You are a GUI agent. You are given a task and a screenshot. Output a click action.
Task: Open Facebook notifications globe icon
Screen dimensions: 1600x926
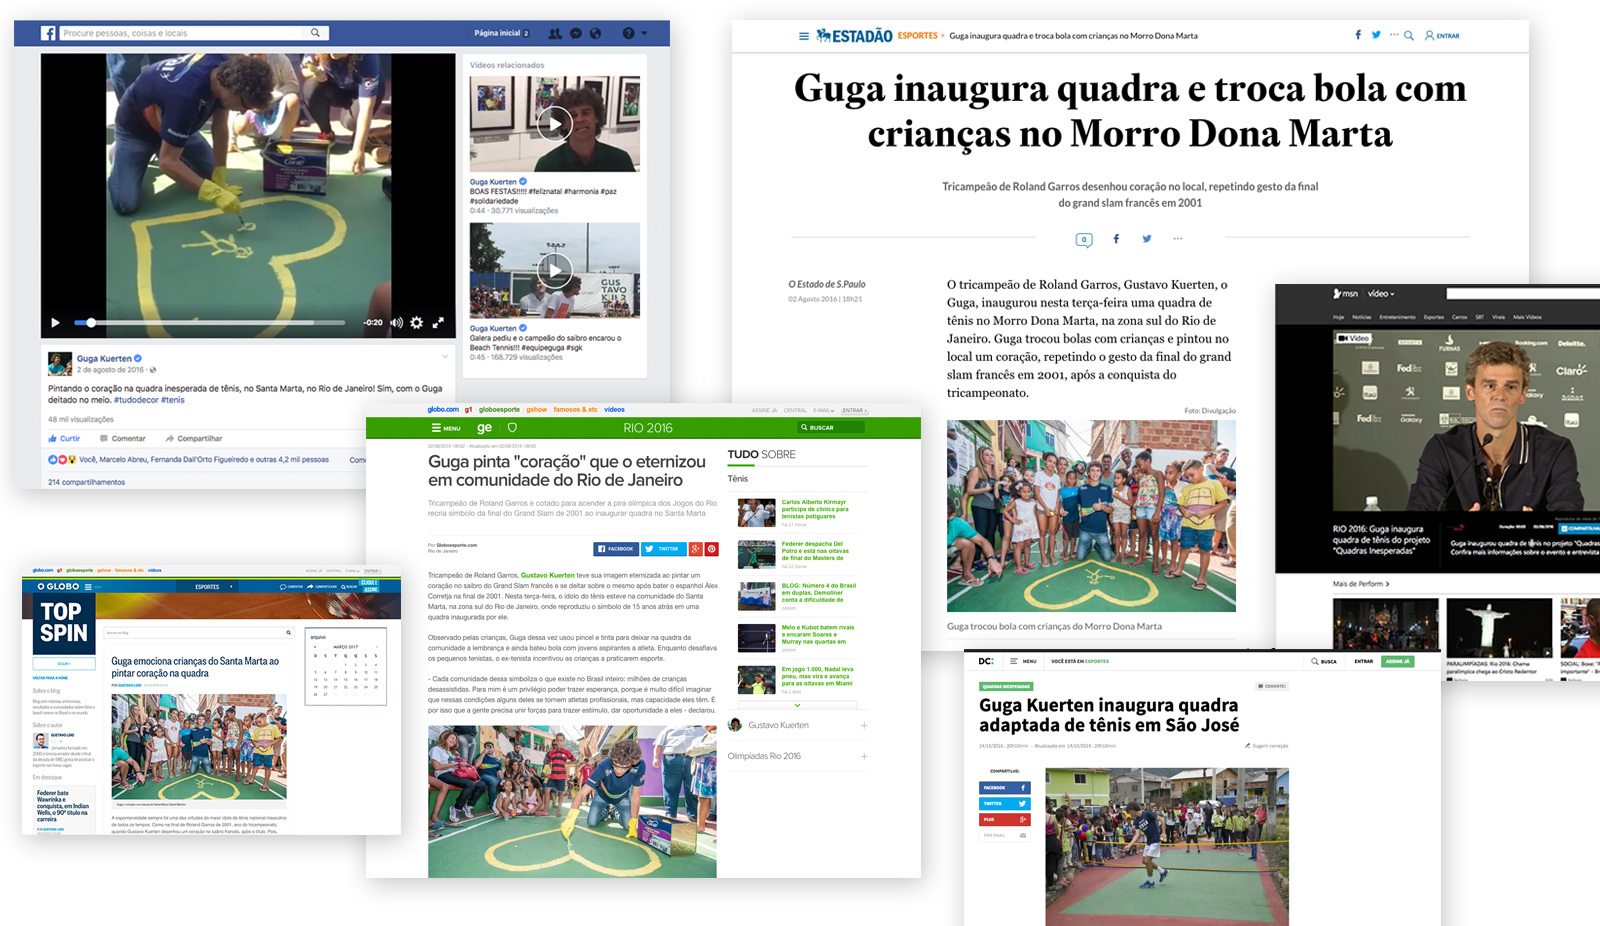coord(596,33)
